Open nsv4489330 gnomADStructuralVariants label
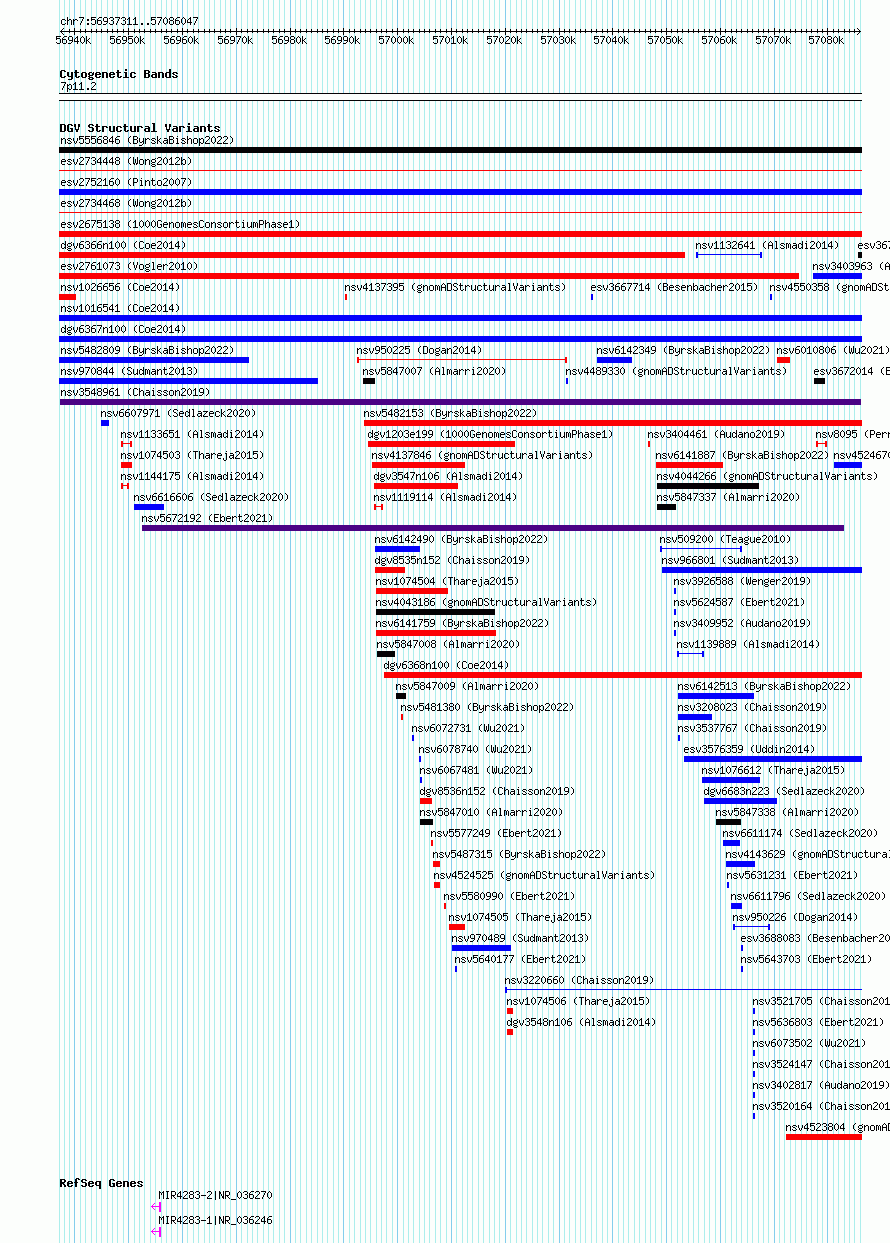 [x=676, y=371]
